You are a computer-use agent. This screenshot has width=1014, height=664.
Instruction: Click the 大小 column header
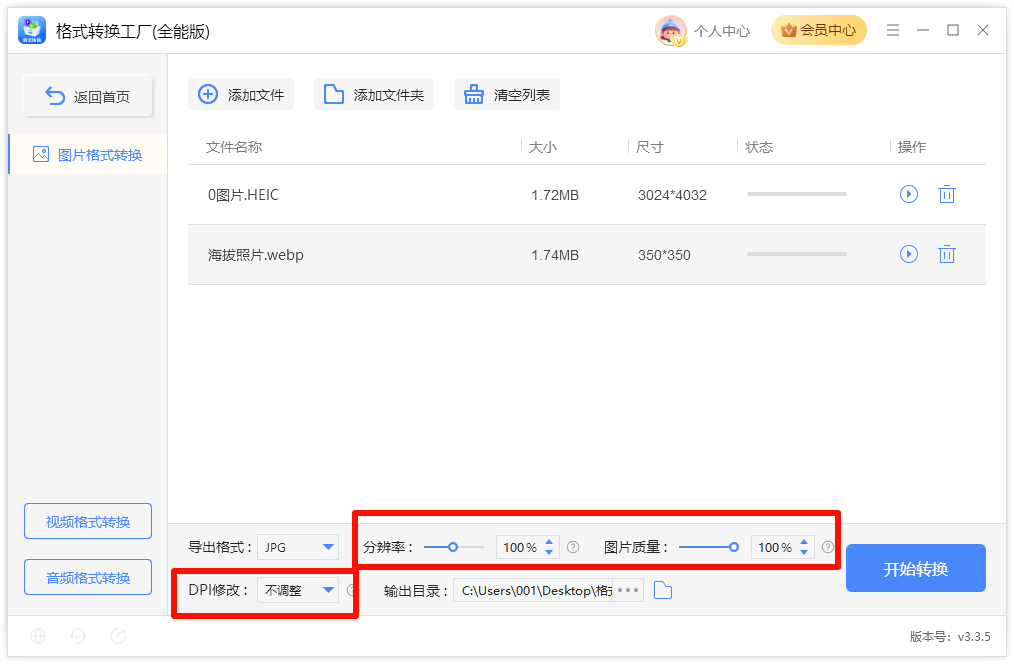(x=543, y=147)
